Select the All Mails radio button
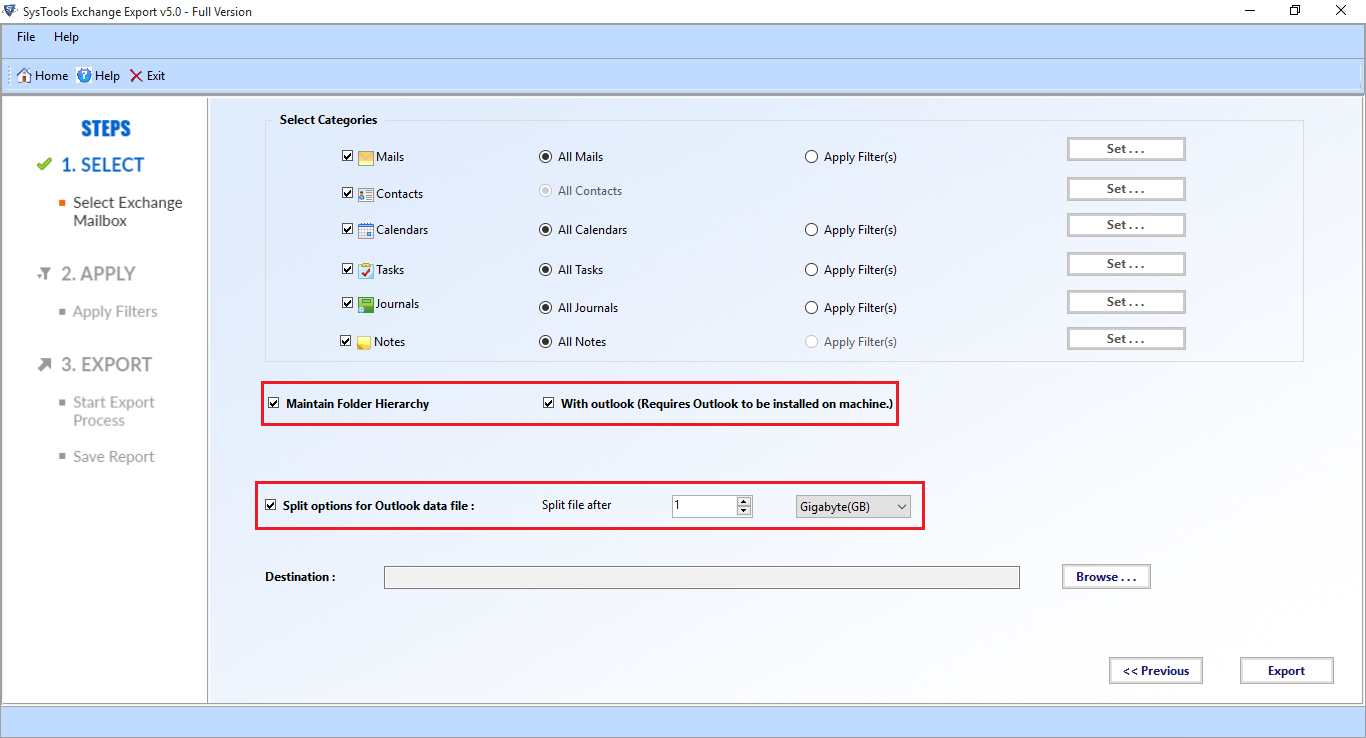This screenshot has height=738, width=1366. 545,157
